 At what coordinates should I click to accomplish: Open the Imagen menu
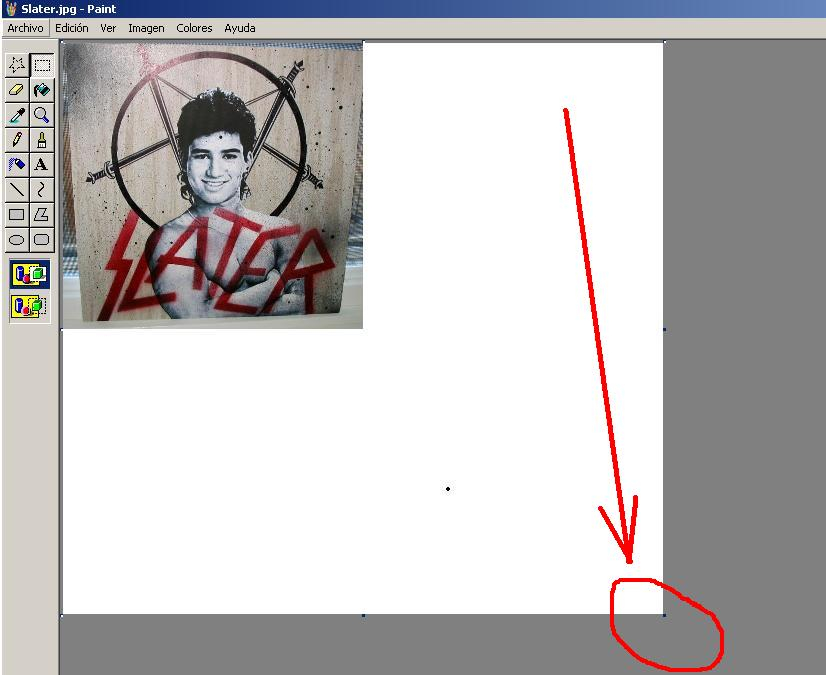click(146, 28)
